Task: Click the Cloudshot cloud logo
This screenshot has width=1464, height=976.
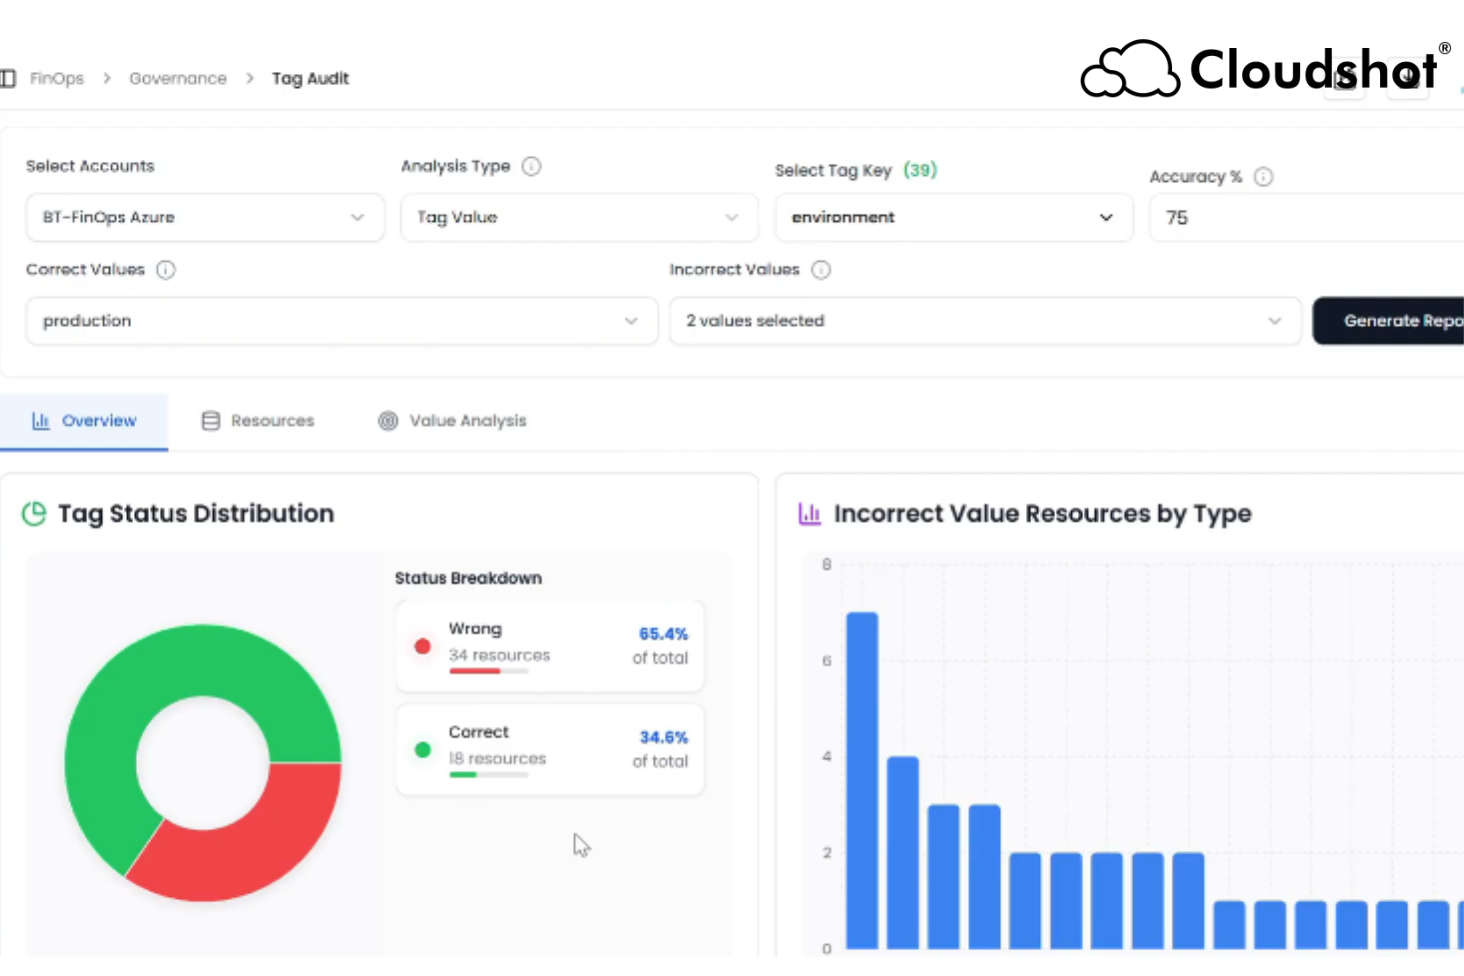Action: tap(1129, 70)
